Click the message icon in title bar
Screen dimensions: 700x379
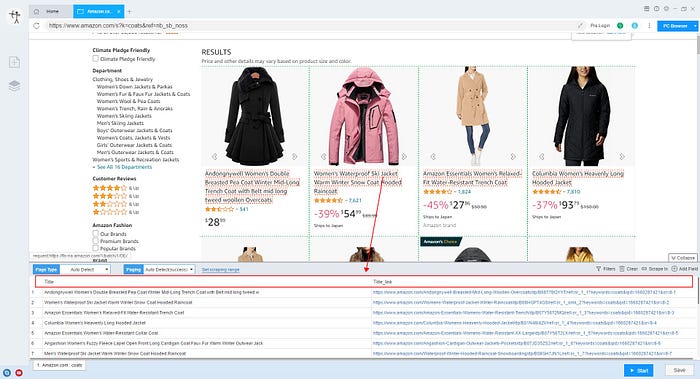pos(656,8)
